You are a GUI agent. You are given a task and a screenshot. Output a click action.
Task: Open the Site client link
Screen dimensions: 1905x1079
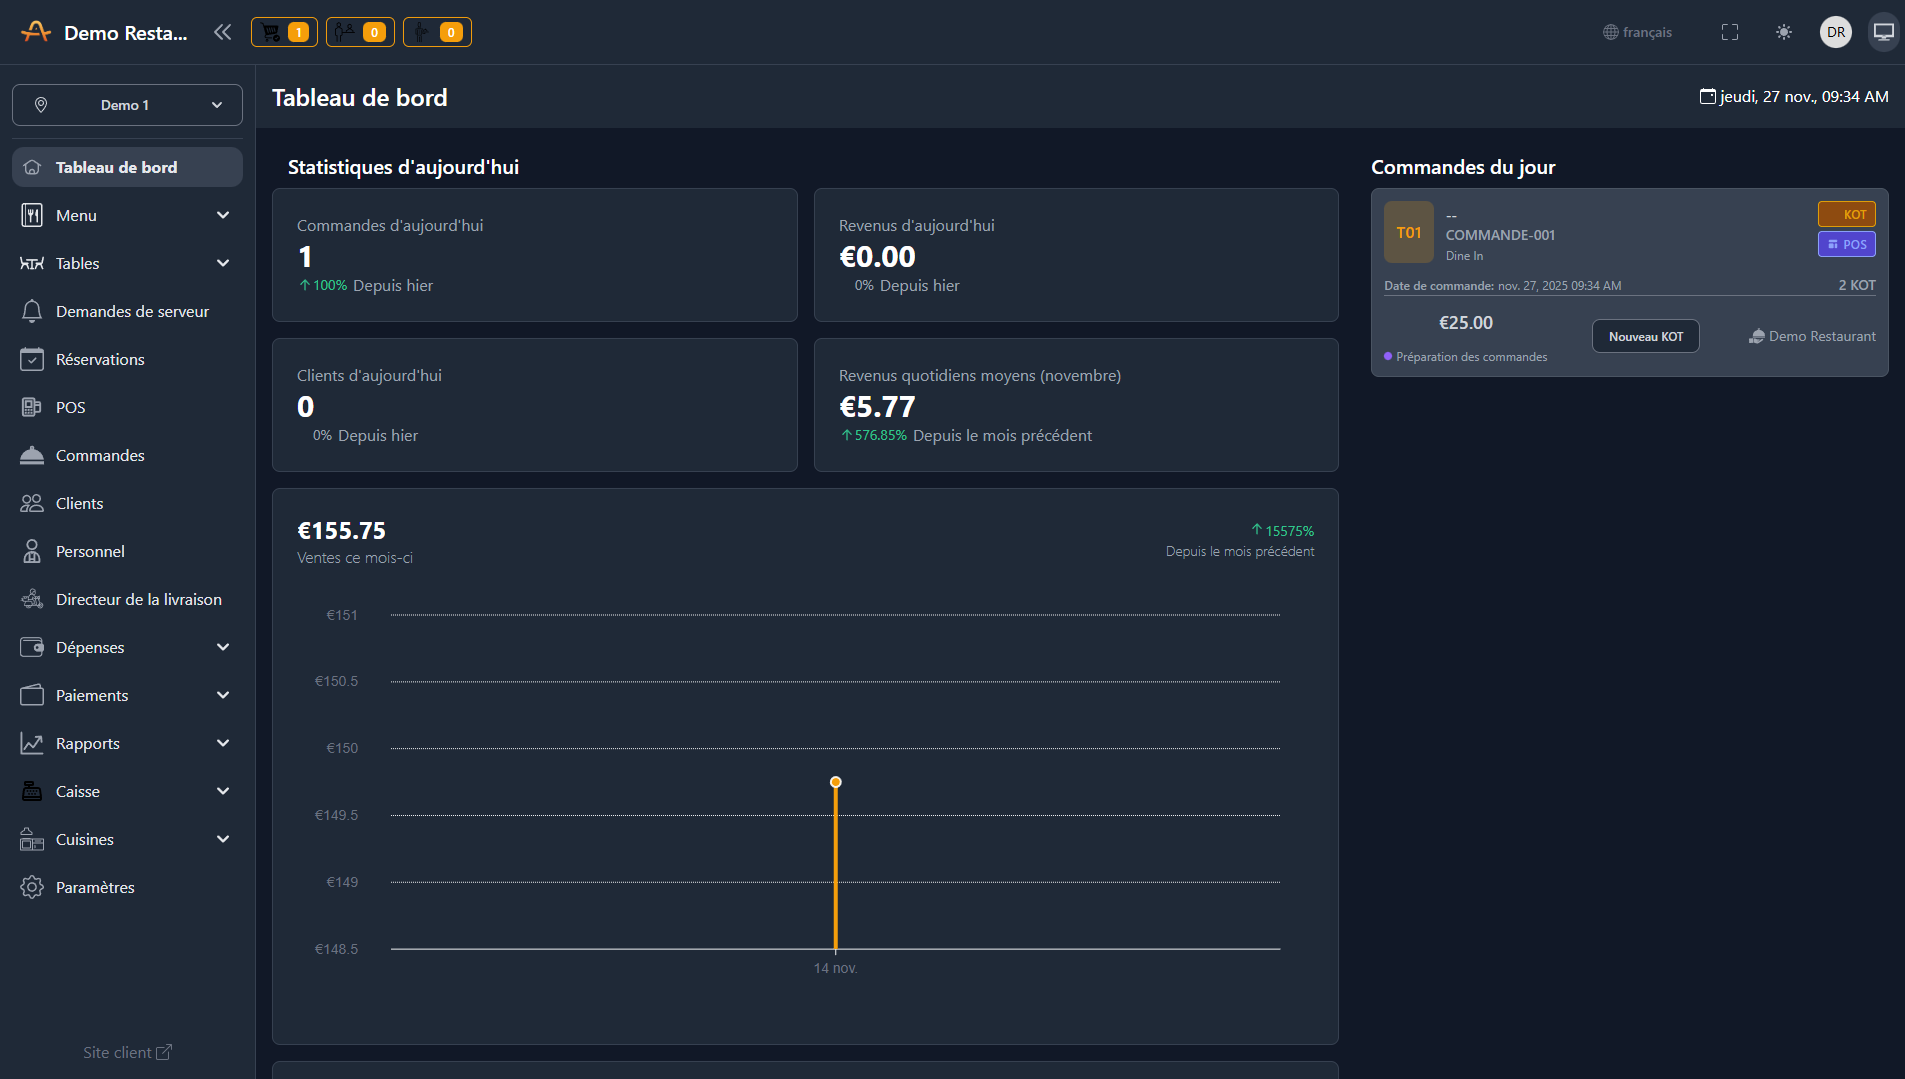click(x=127, y=1052)
